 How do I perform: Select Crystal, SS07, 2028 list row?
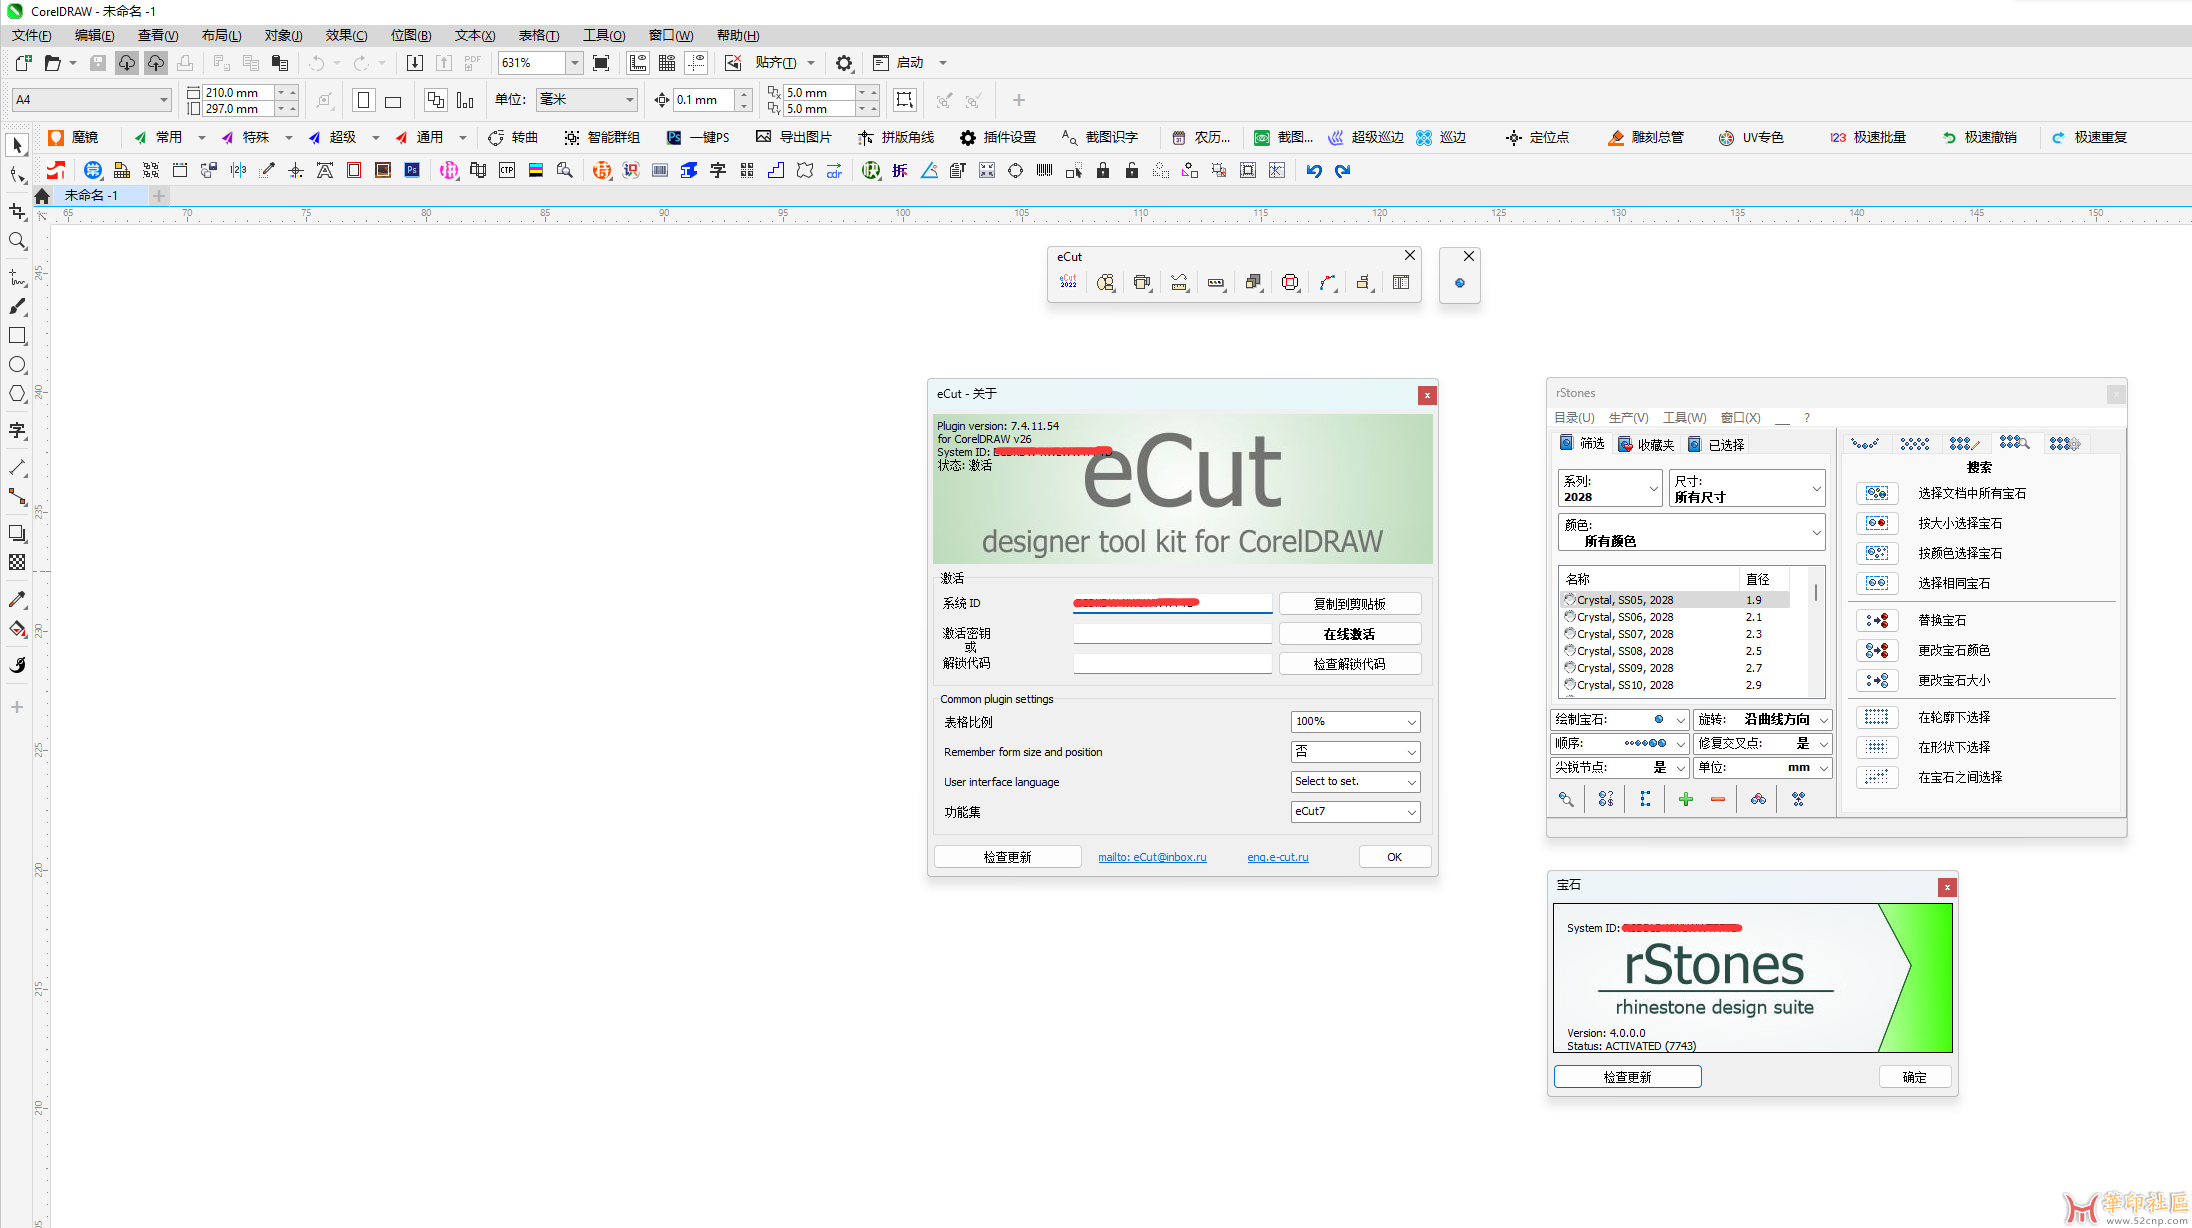(1624, 634)
